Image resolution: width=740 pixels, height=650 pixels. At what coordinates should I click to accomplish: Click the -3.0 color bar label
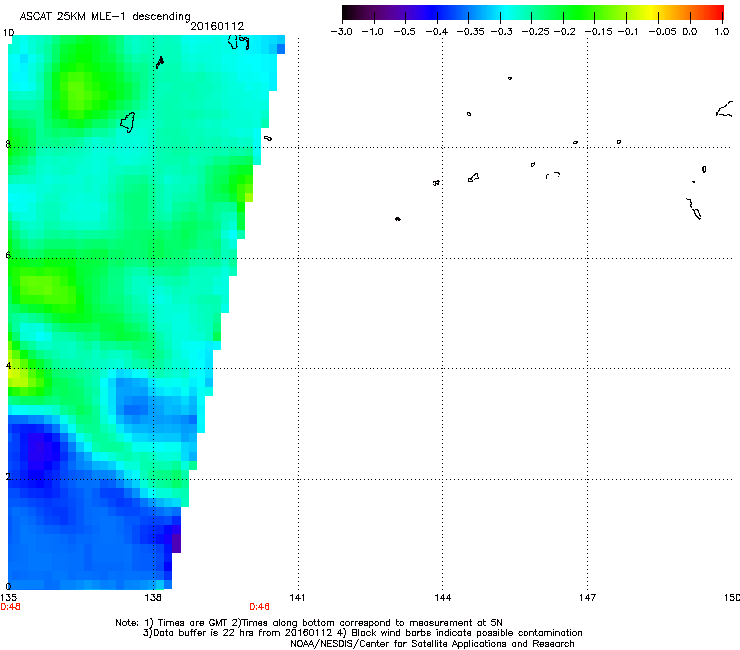pyautogui.click(x=342, y=32)
